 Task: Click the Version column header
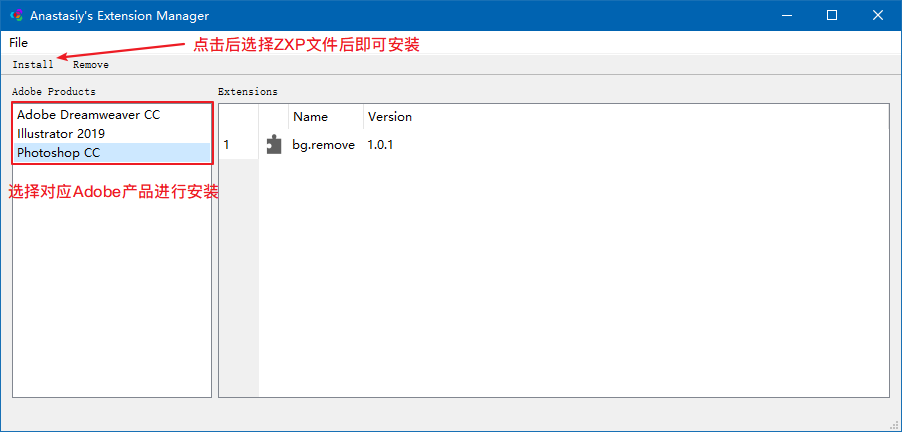tap(390, 117)
